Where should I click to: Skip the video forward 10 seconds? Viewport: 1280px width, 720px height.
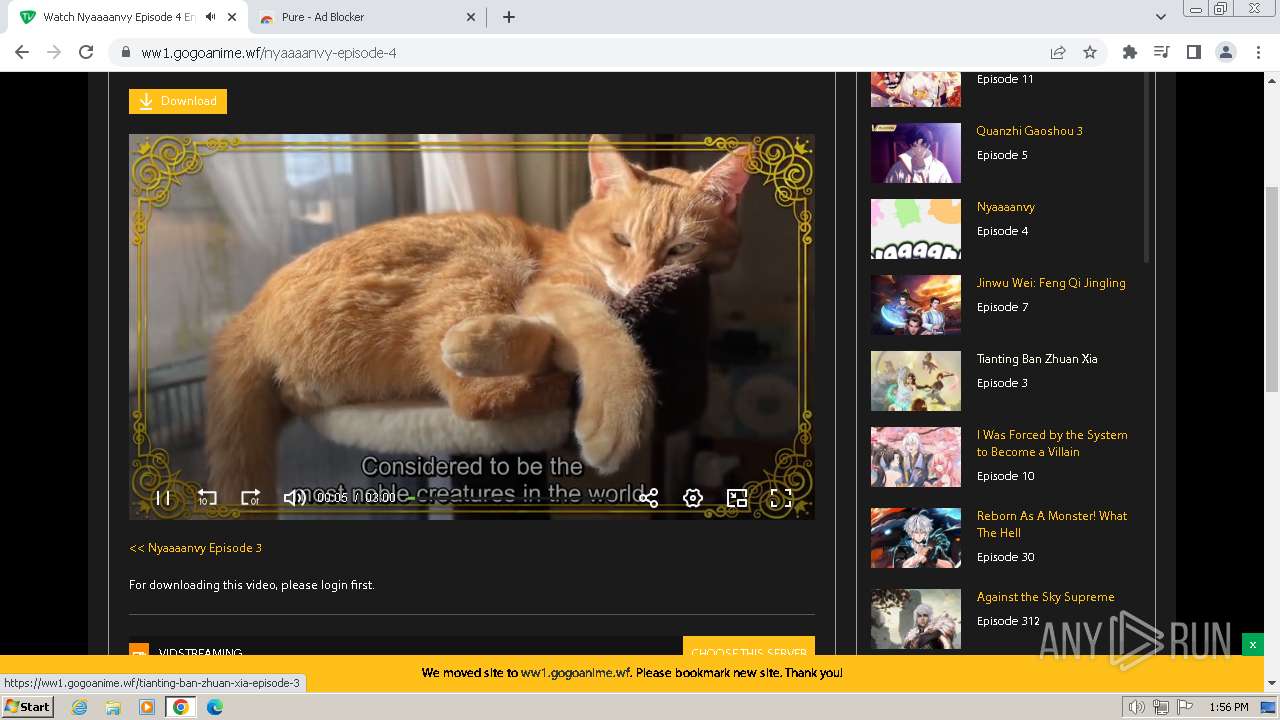(250, 498)
